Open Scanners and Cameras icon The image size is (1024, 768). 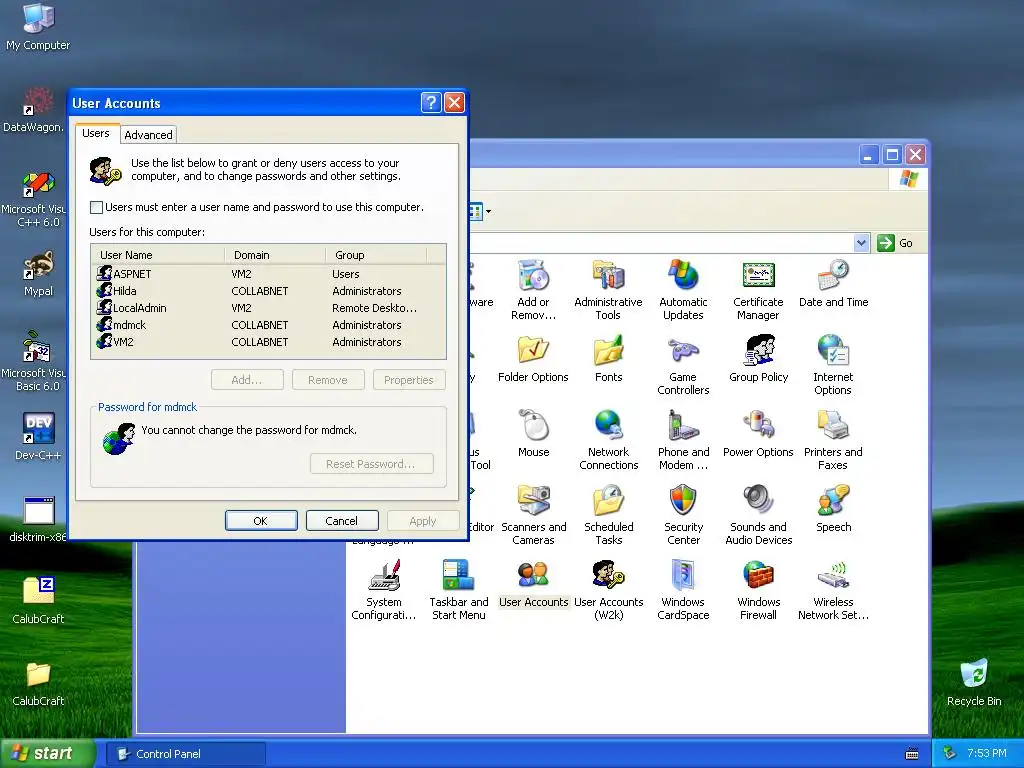click(533, 515)
